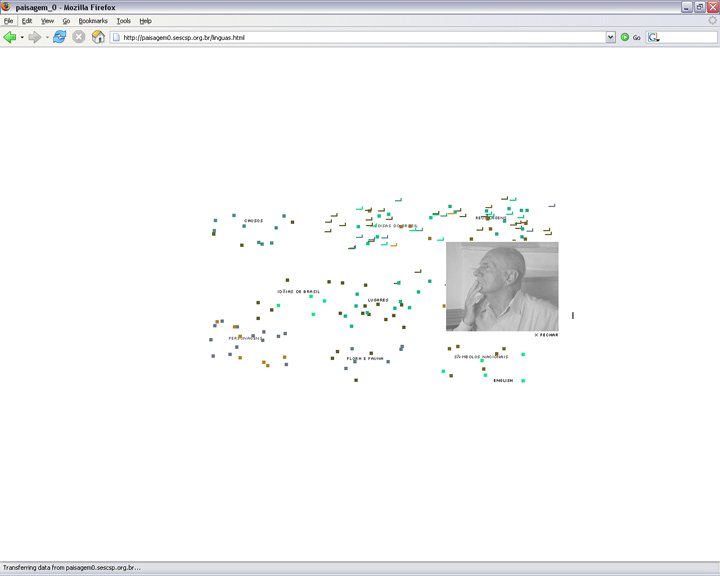Click the grayscale portrait photo
This screenshot has width=720, height=576.
(x=502, y=287)
